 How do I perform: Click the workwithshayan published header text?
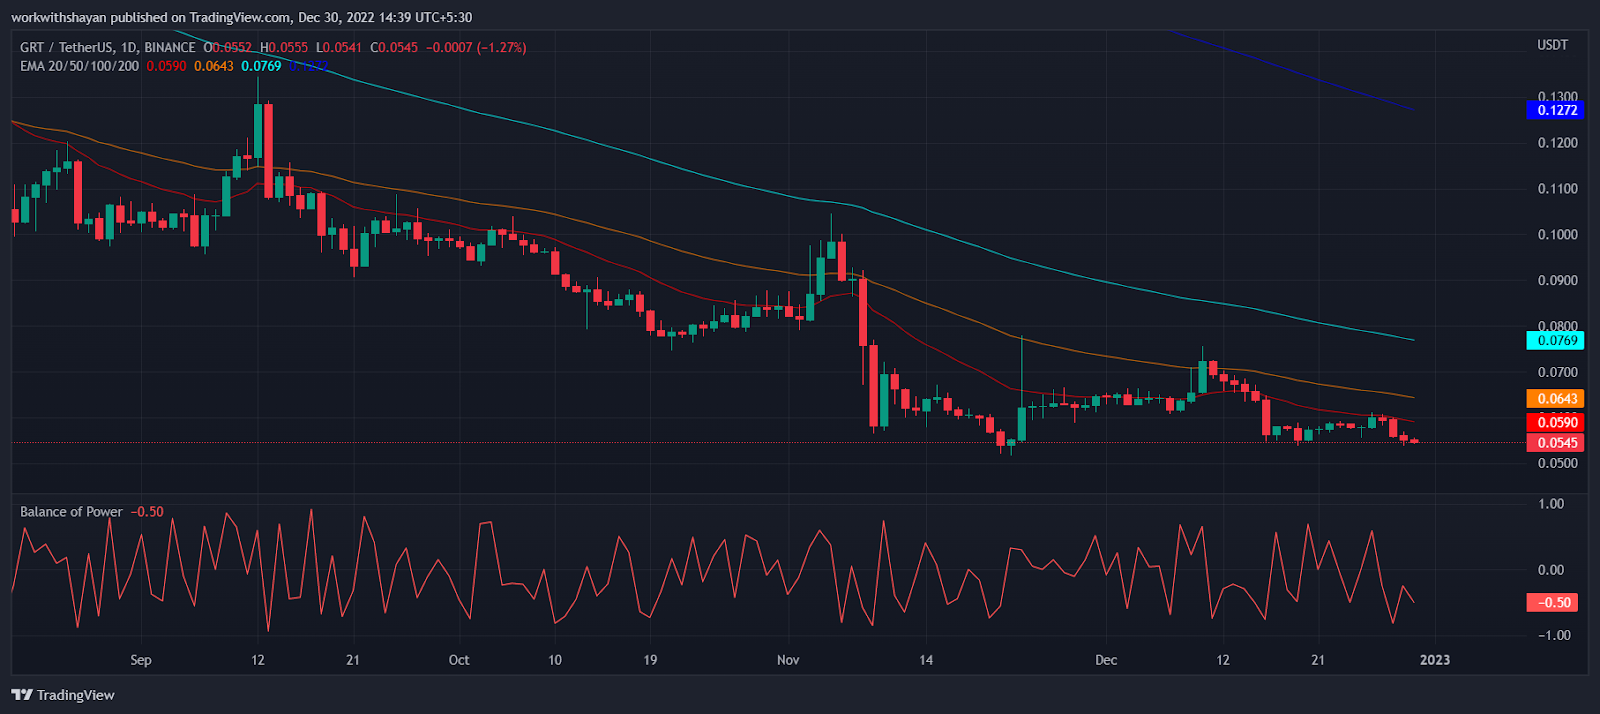point(242,17)
